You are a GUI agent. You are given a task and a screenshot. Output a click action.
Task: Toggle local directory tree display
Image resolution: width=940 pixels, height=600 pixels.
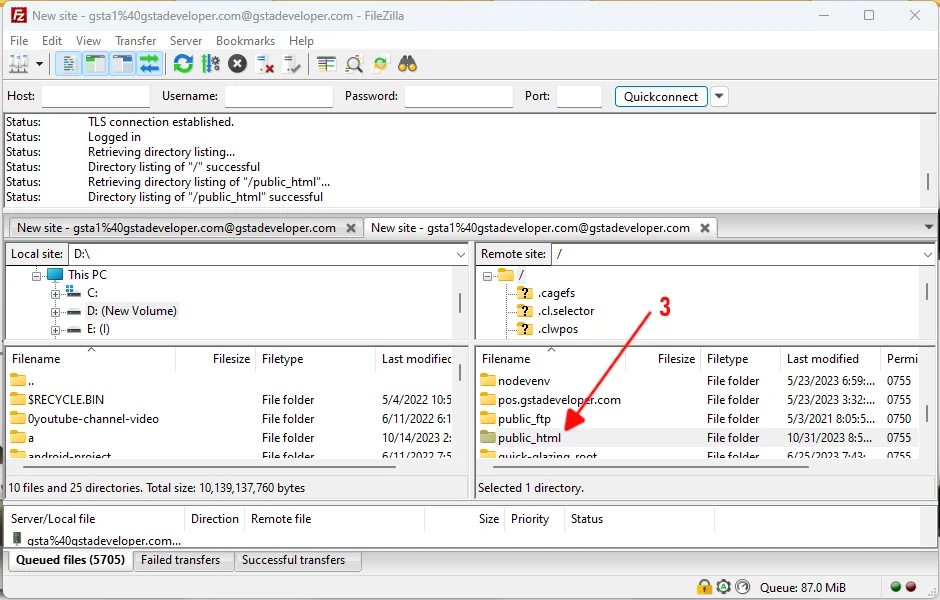(x=95, y=64)
